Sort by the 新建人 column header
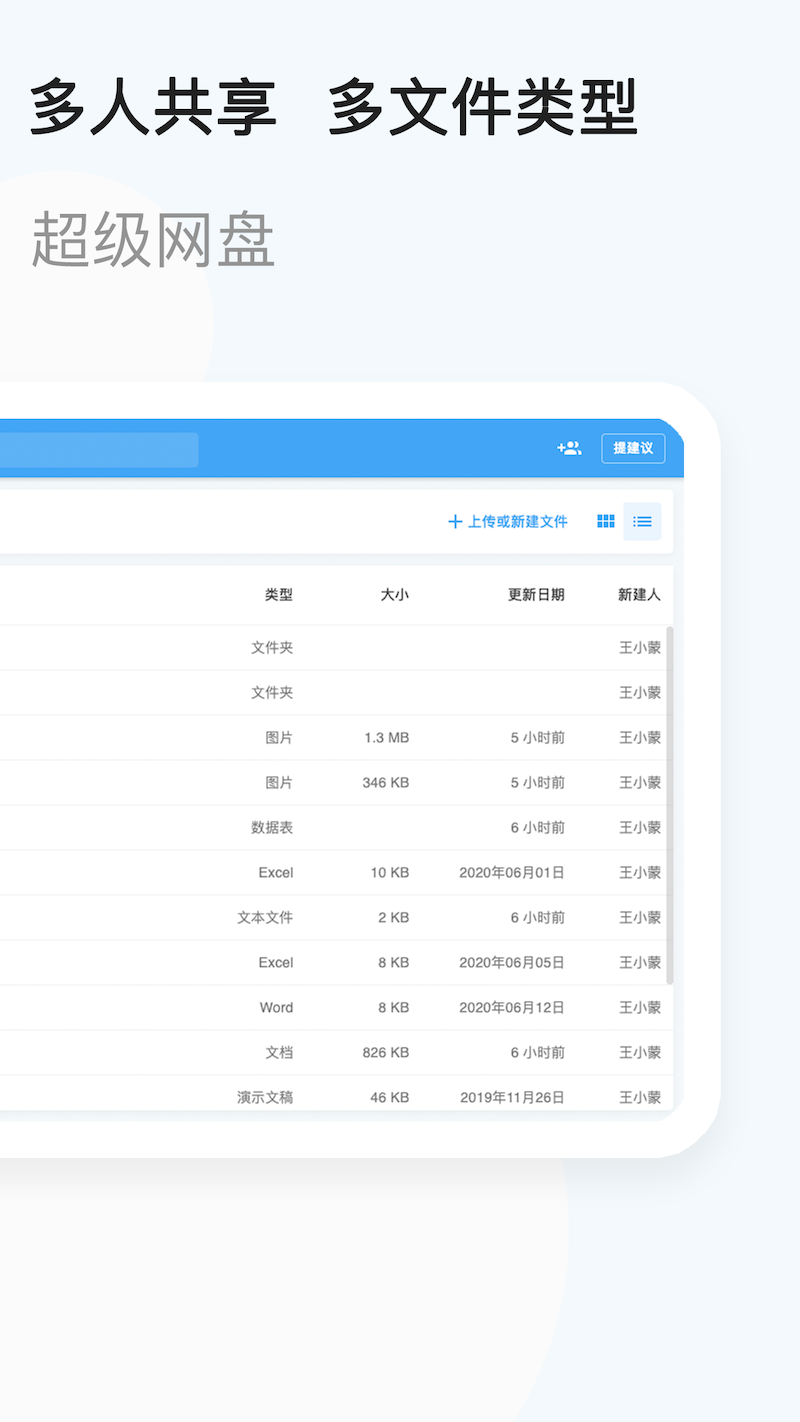800x1422 pixels. (x=639, y=595)
